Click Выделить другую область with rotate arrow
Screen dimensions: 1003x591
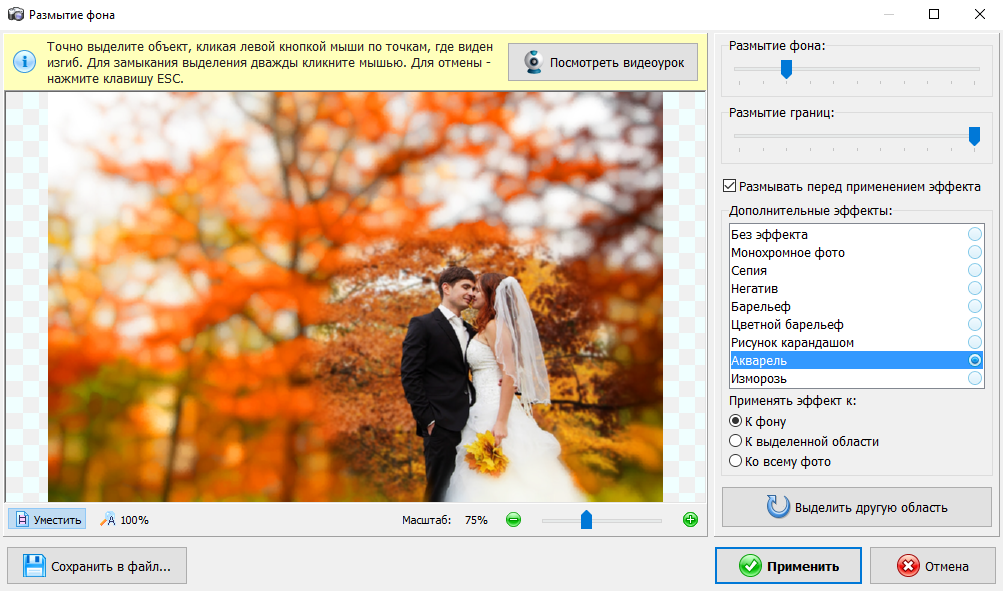[857, 507]
